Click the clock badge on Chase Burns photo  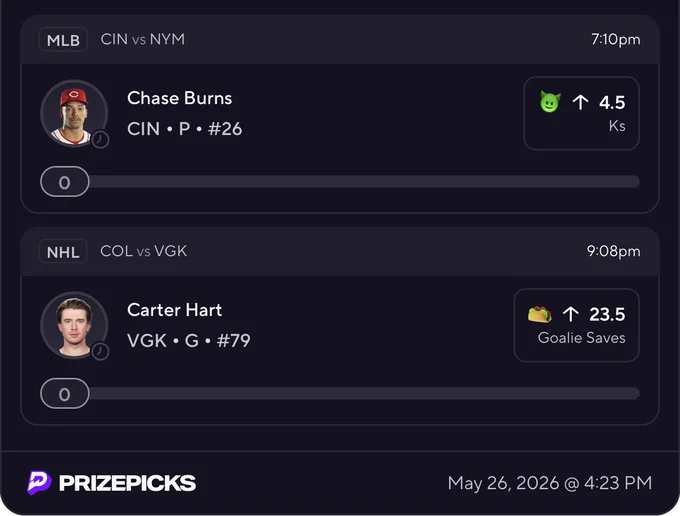(x=100, y=140)
